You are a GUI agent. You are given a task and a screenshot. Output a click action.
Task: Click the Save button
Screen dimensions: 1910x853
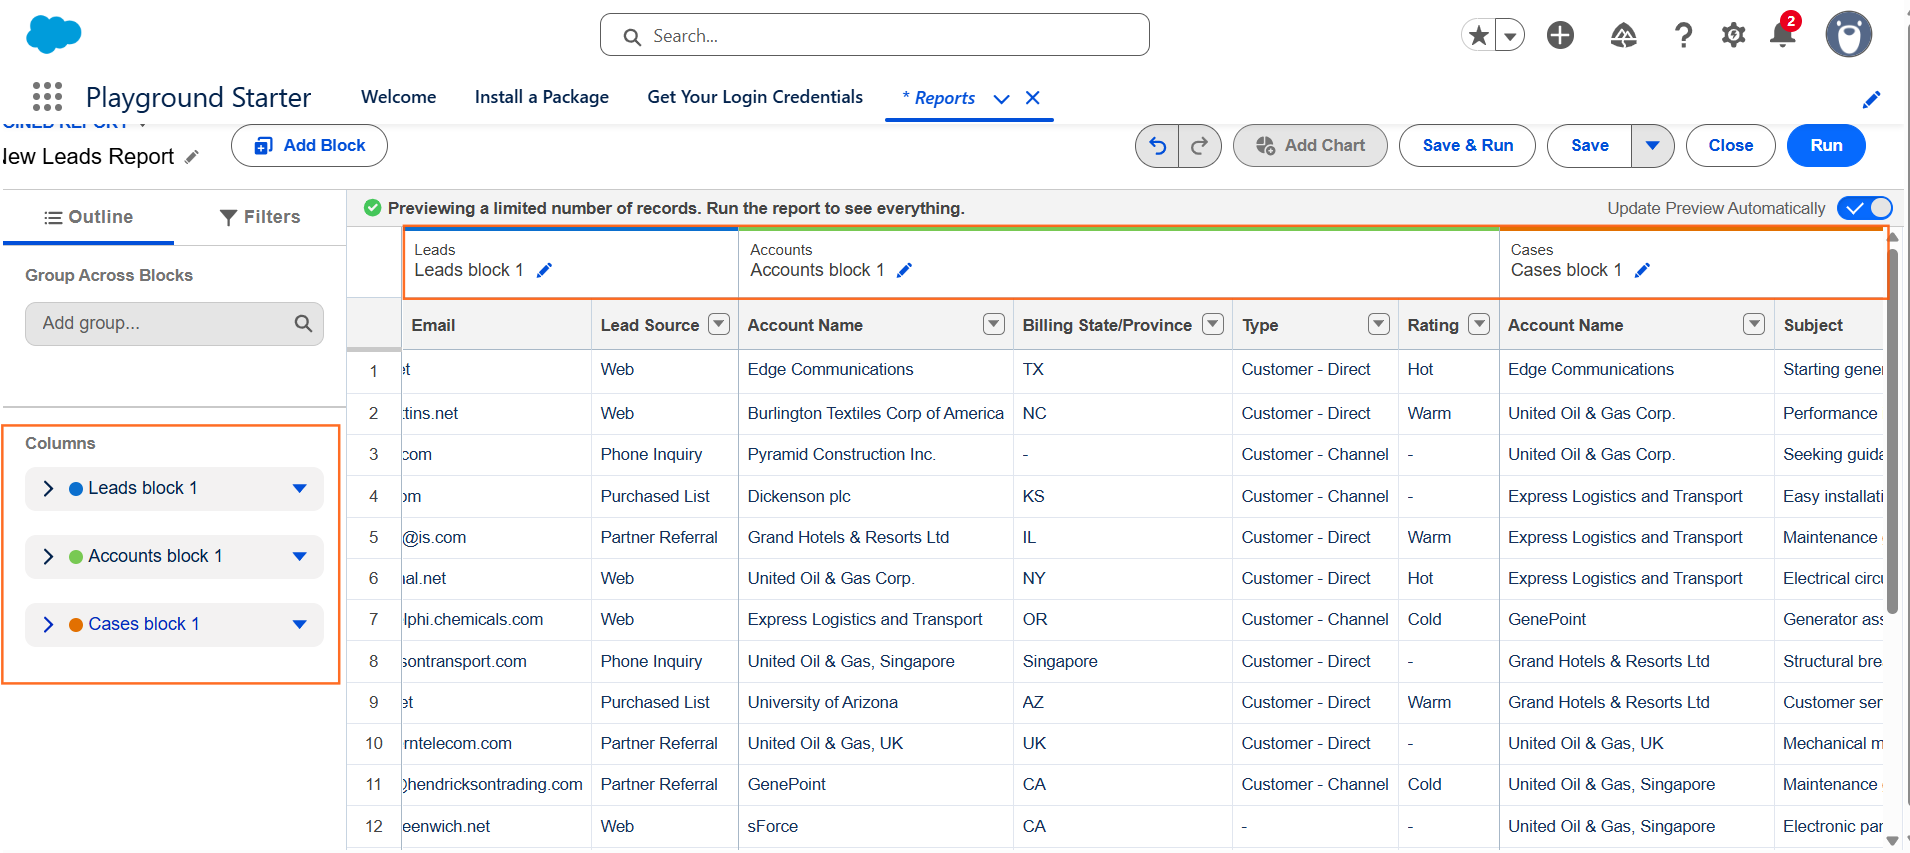coord(1590,146)
